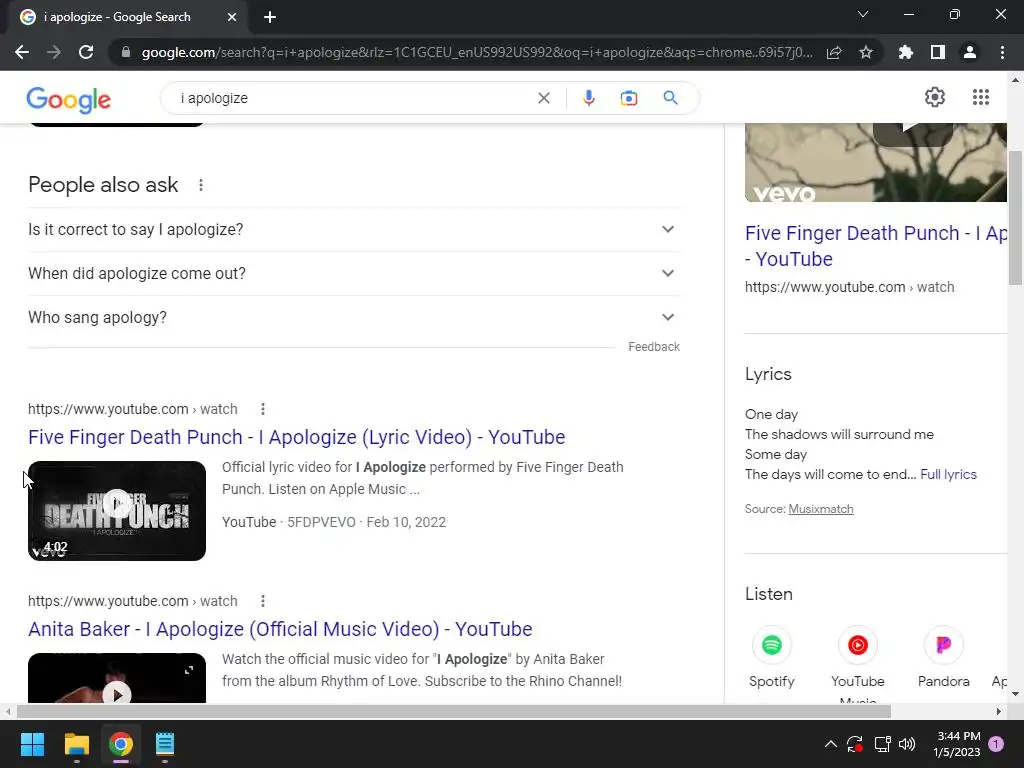Open the Chrome profile avatar
The height and width of the screenshot is (768, 1024).
pos(970,52)
